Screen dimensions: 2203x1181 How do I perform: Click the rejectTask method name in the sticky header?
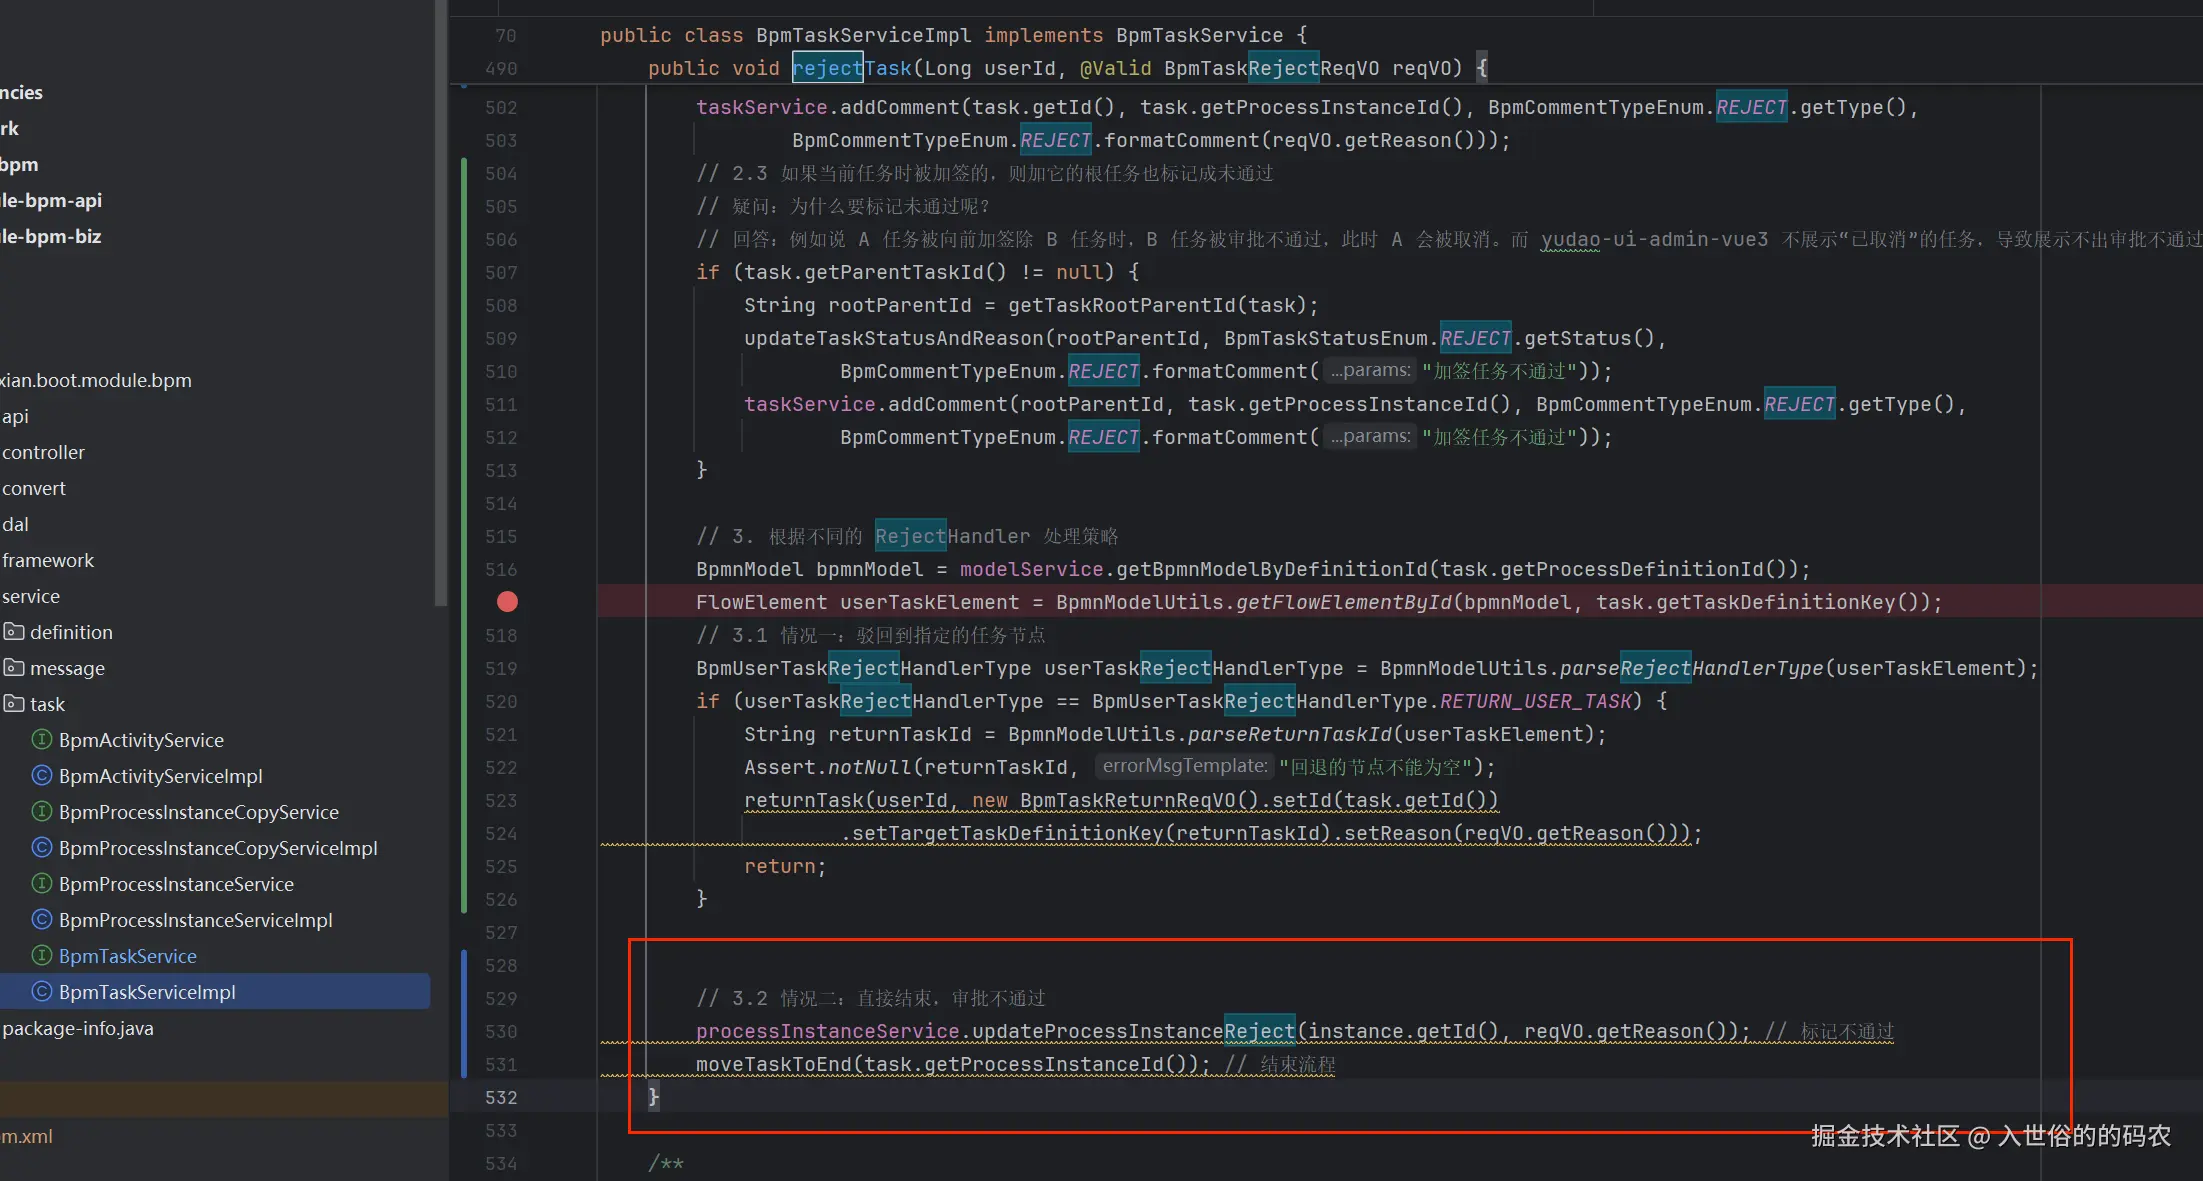tap(851, 68)
